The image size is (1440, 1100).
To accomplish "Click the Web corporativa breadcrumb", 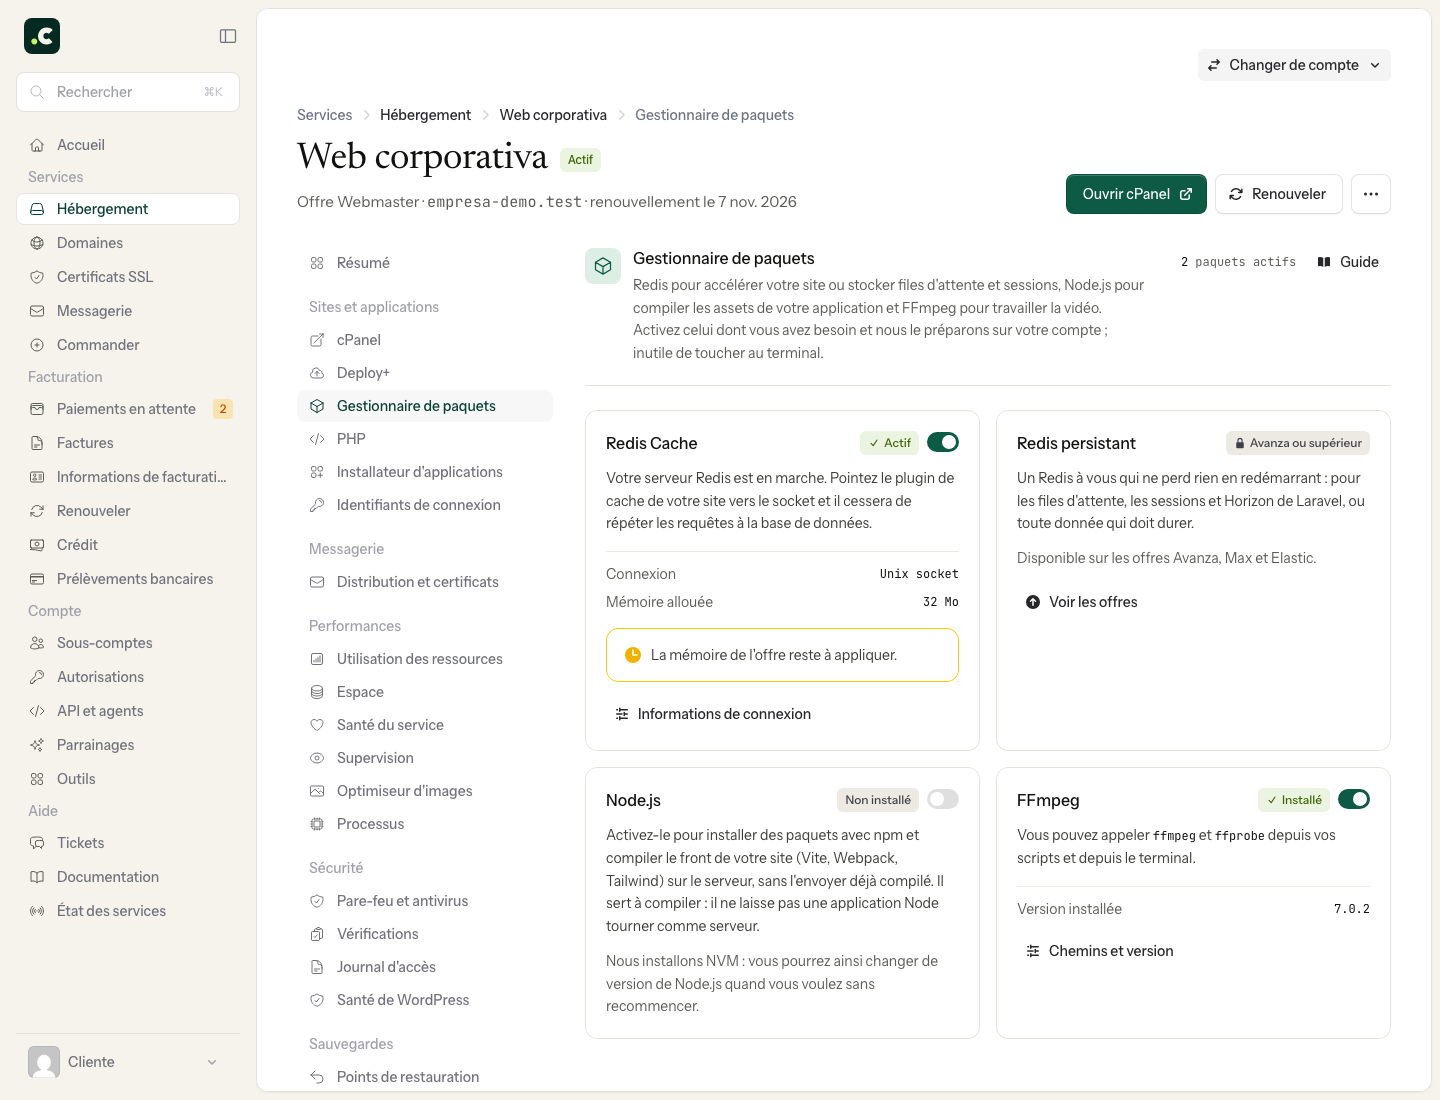I will pyautogui.click(x=553, y=115).
